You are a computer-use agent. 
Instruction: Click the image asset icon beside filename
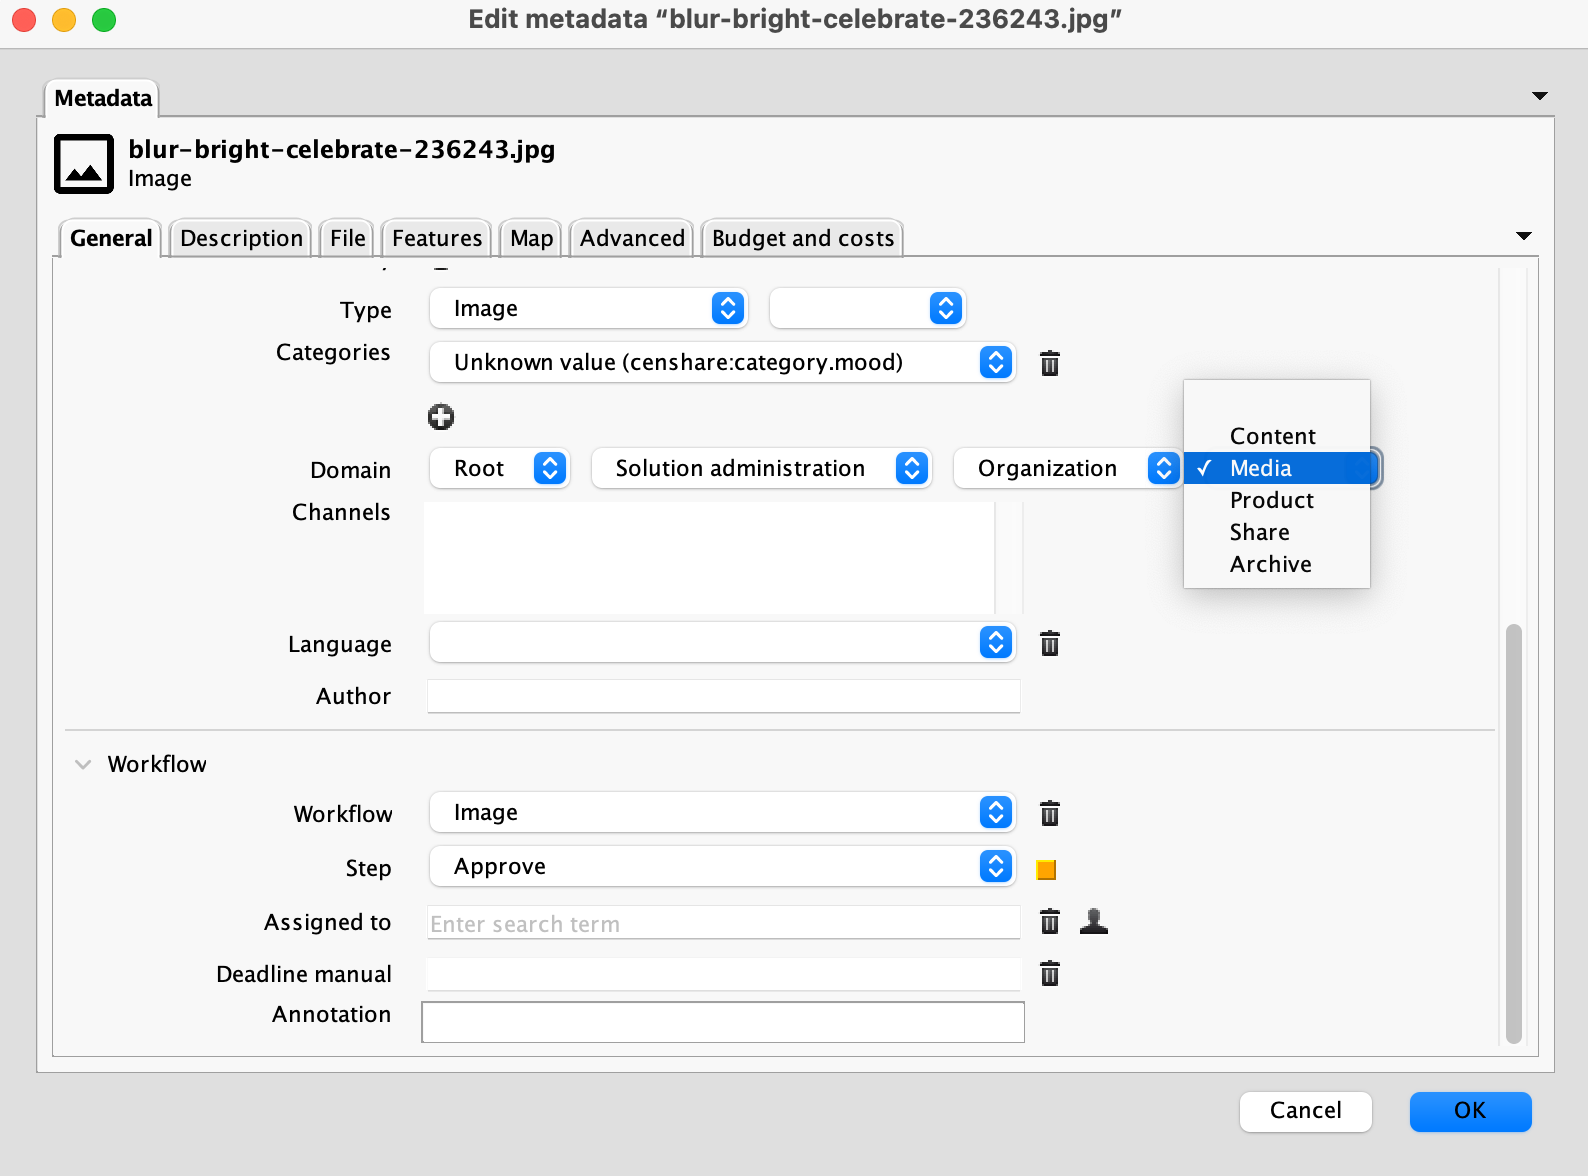[x=84, y=164]
